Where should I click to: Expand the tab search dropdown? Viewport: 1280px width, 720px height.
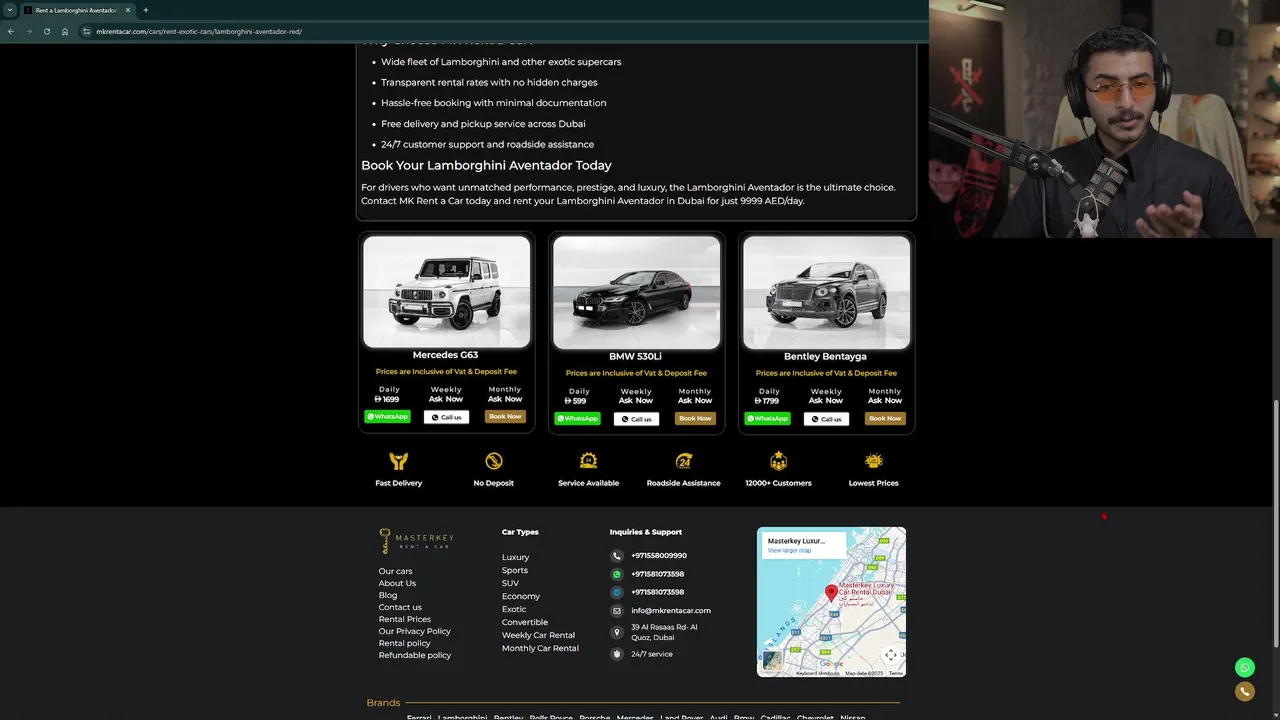9,10
